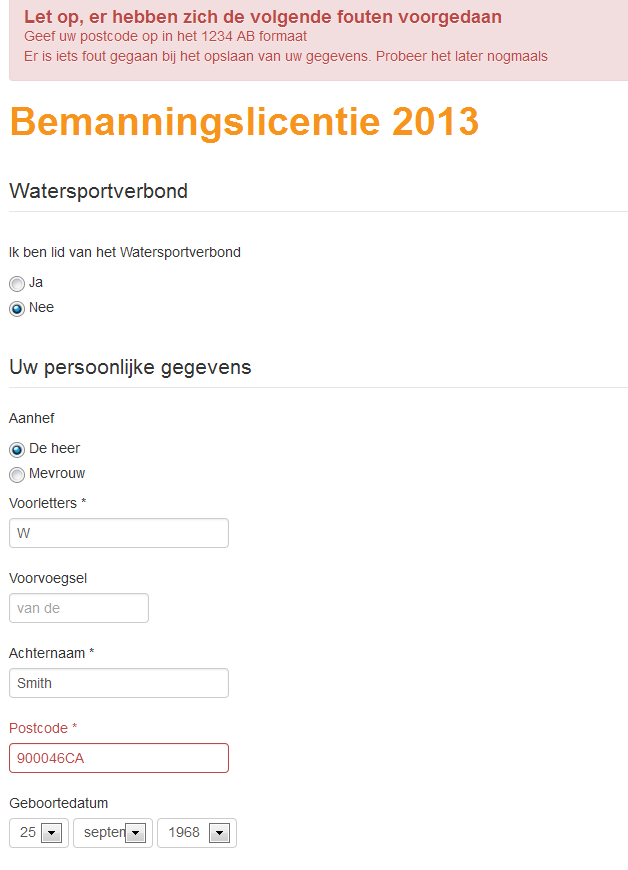Click the red-bordered Postcode input field
This screenshot has height=870, width=628.
pos(118,758)
